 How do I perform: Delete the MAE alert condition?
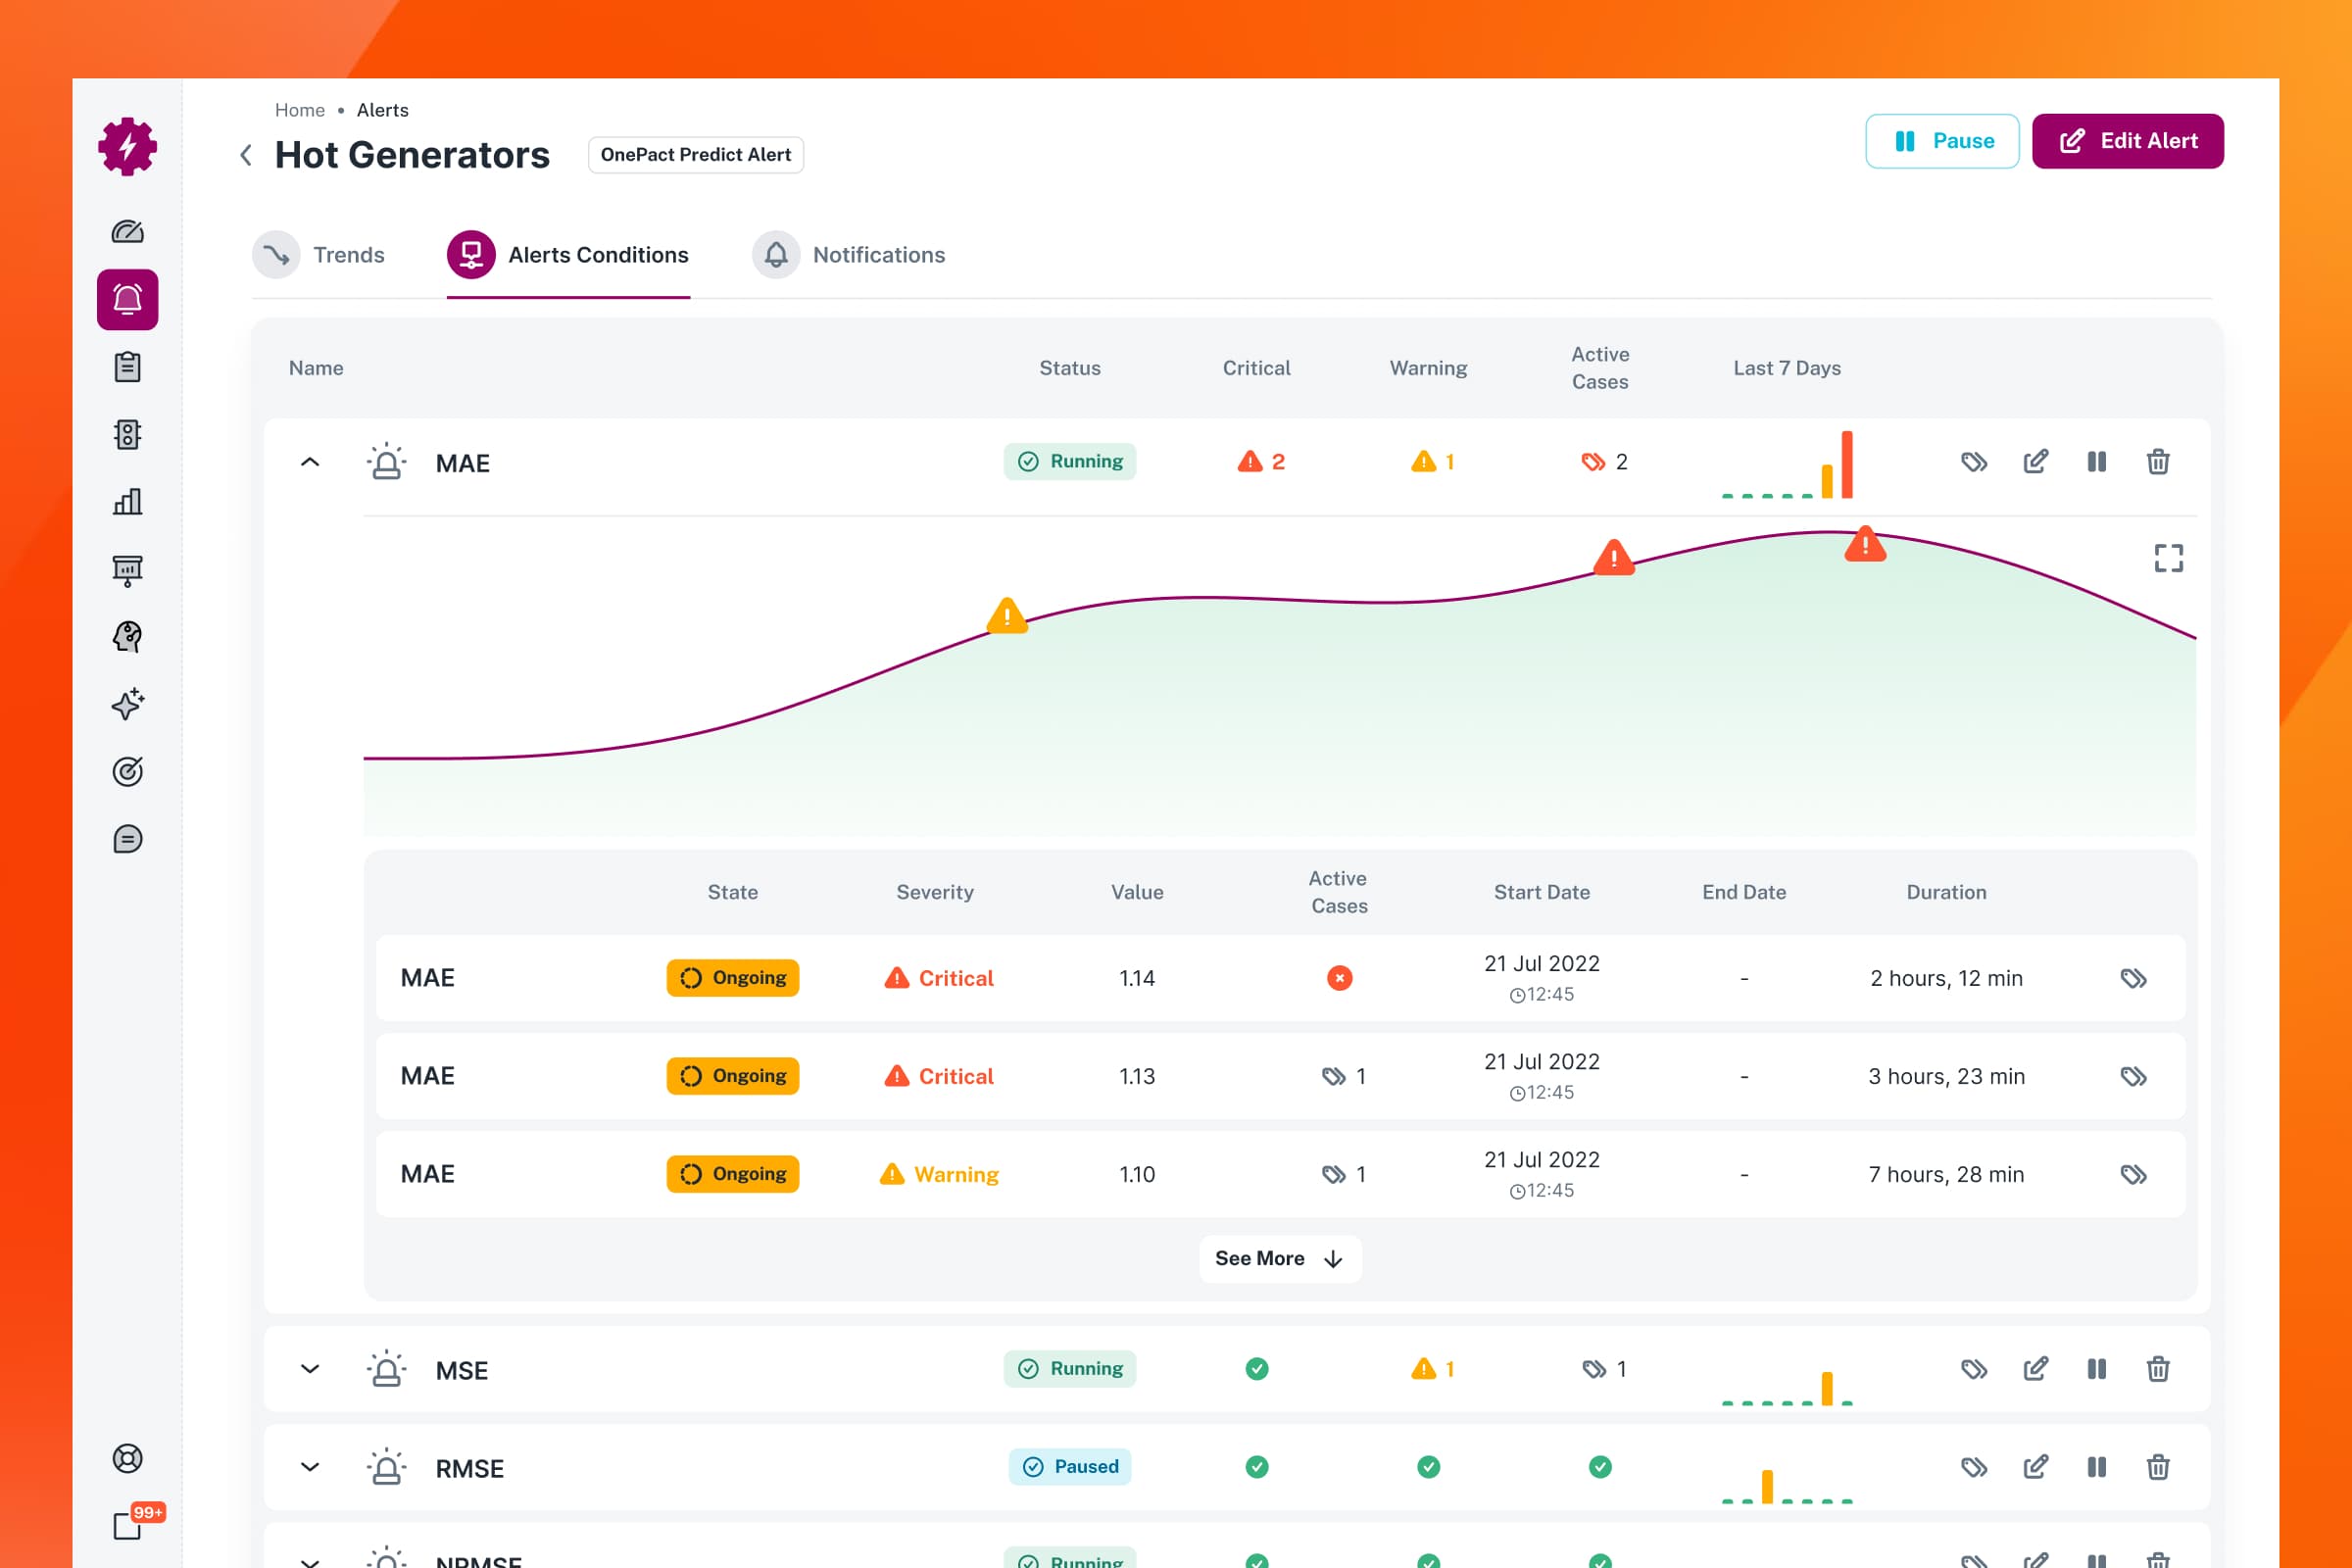[2158, 462]
